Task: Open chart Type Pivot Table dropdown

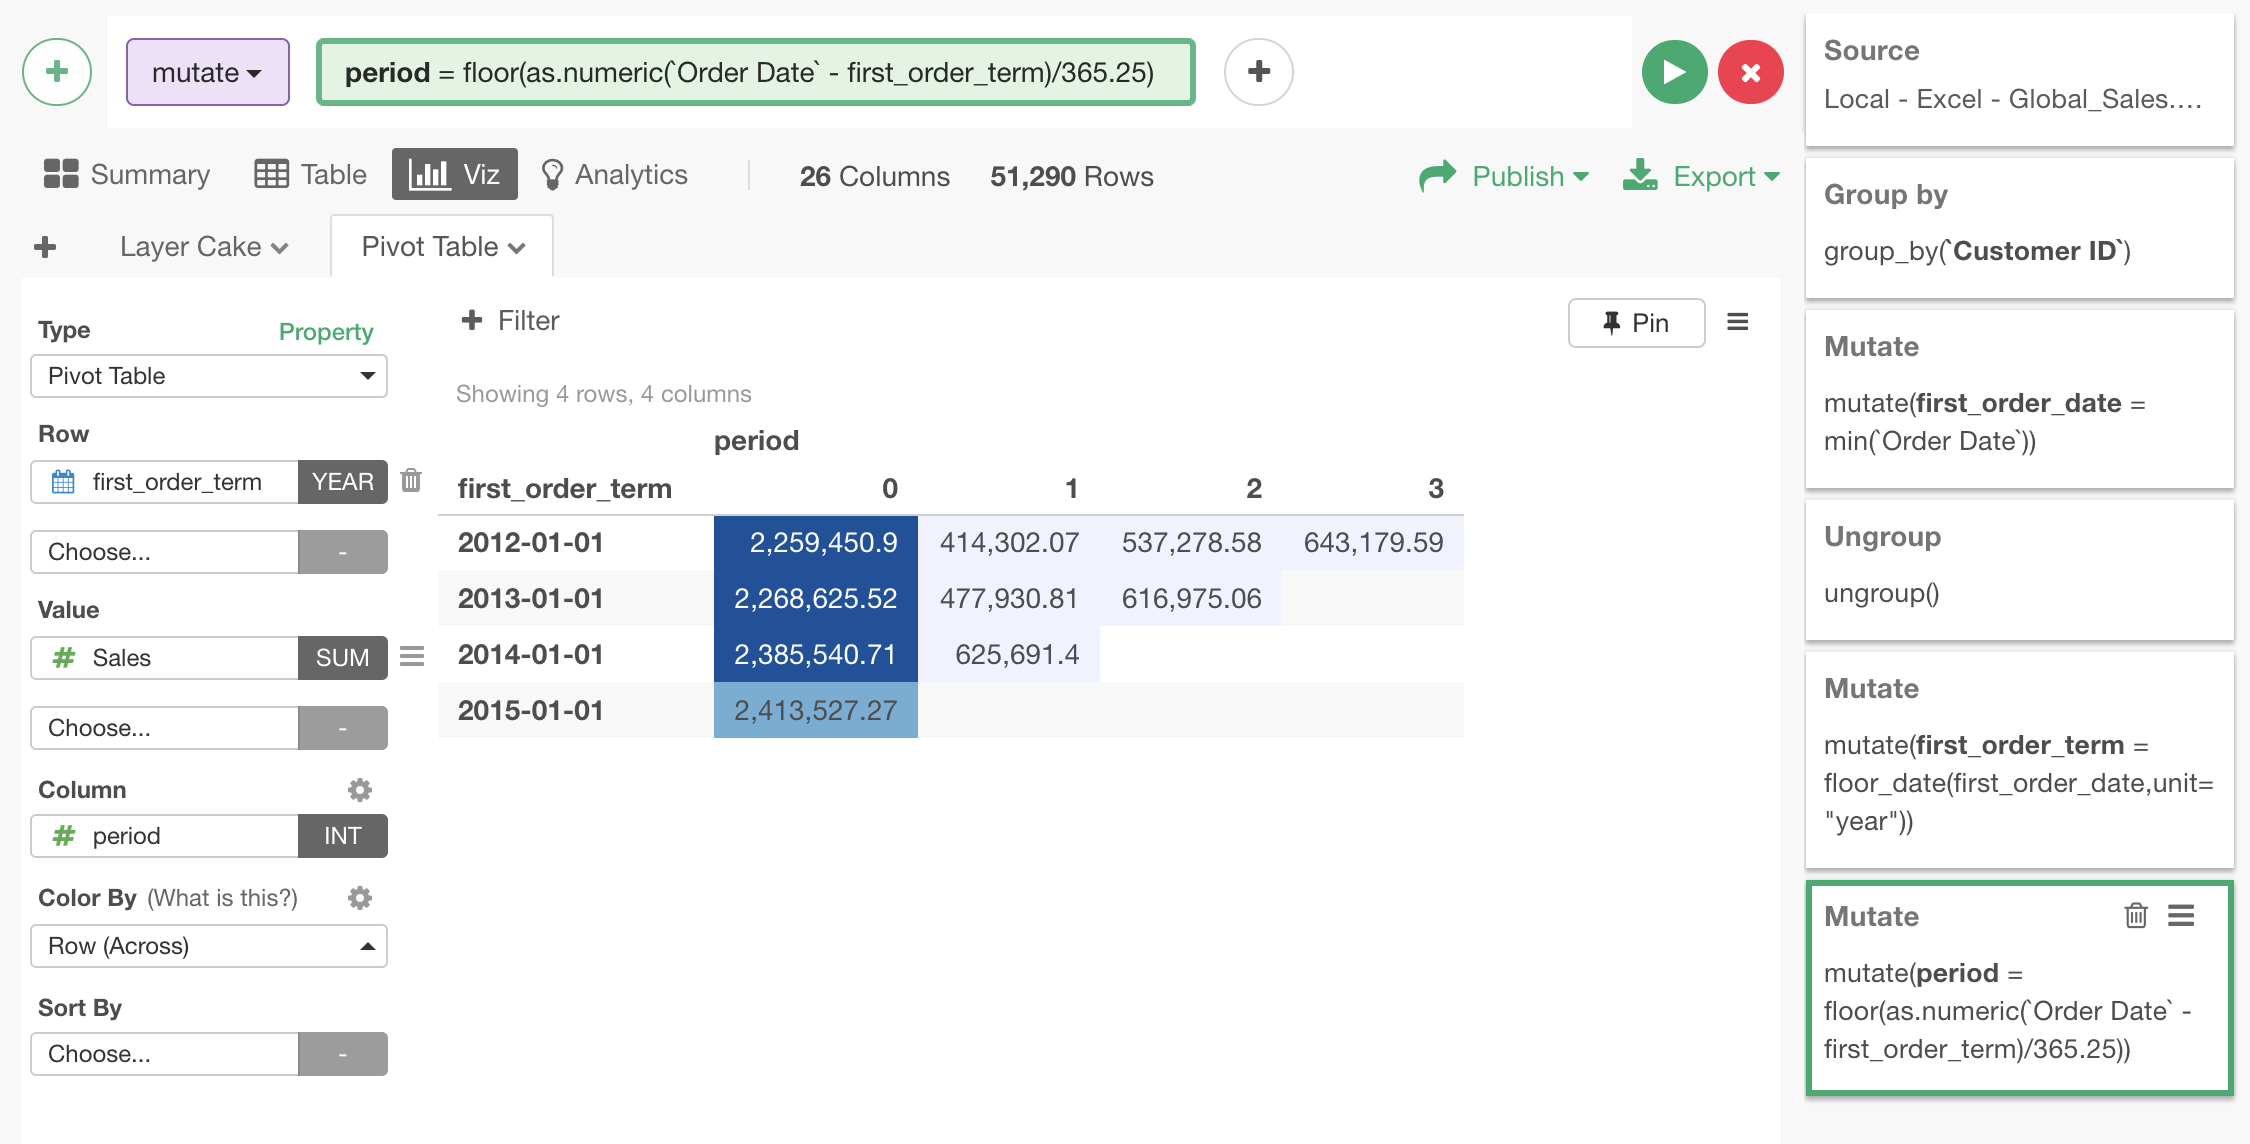Action: [x=209, y=376]
